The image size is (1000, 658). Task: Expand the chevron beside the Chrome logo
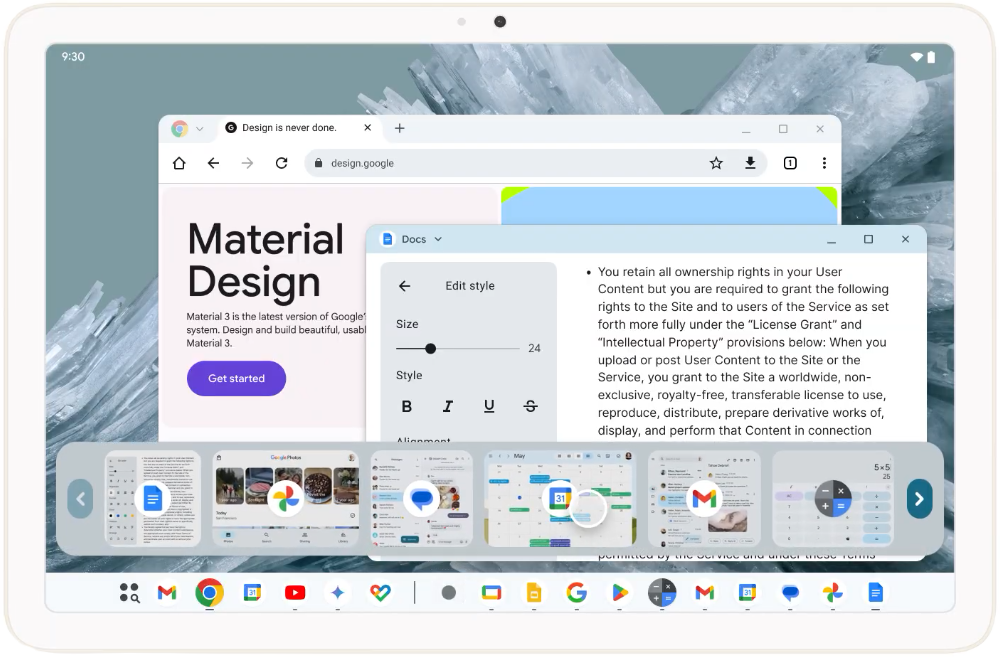click(x=200, y=129)
